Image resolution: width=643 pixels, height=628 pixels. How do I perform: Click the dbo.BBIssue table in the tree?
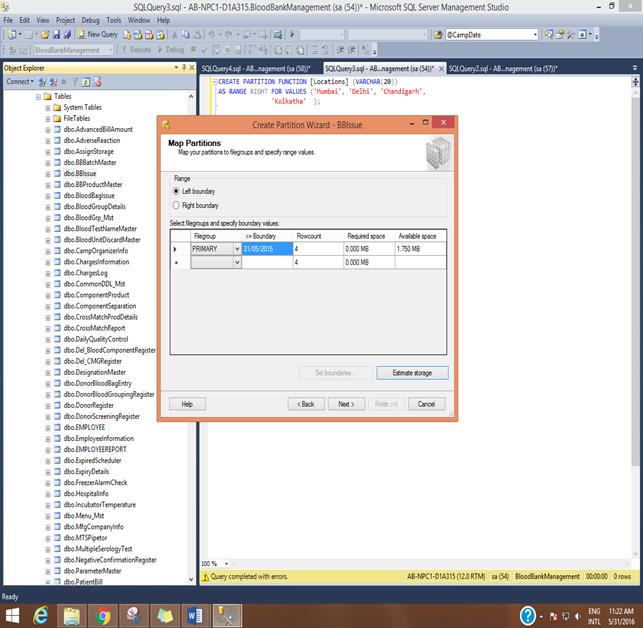80,173
